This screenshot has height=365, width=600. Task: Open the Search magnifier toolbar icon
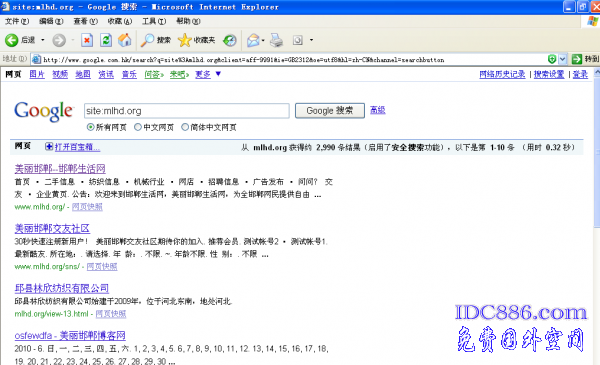147,40
